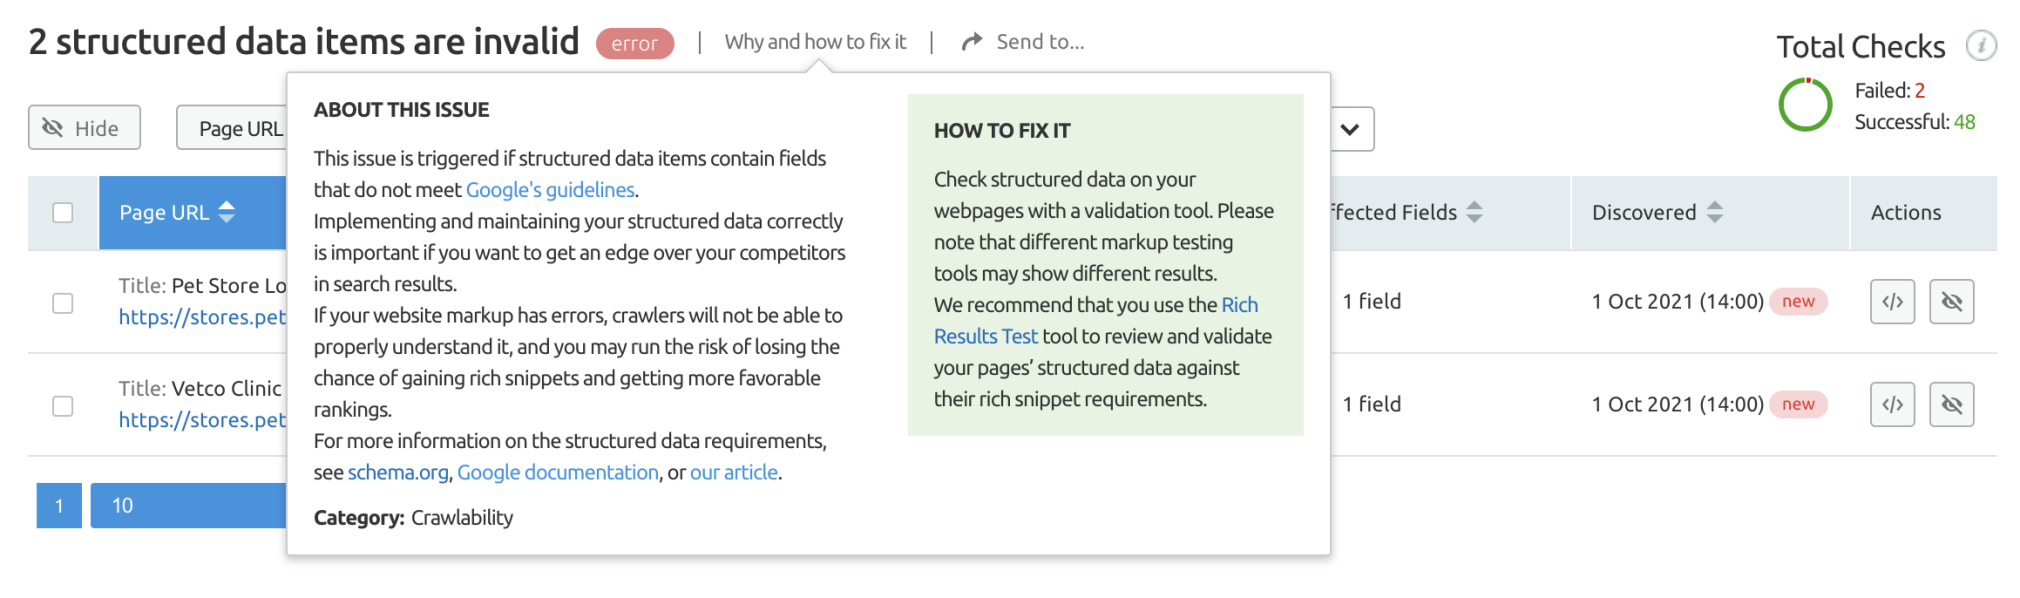2020x598 pixels.
Task: Go to page 1 in pagination
Action: (x=59, y=505)
